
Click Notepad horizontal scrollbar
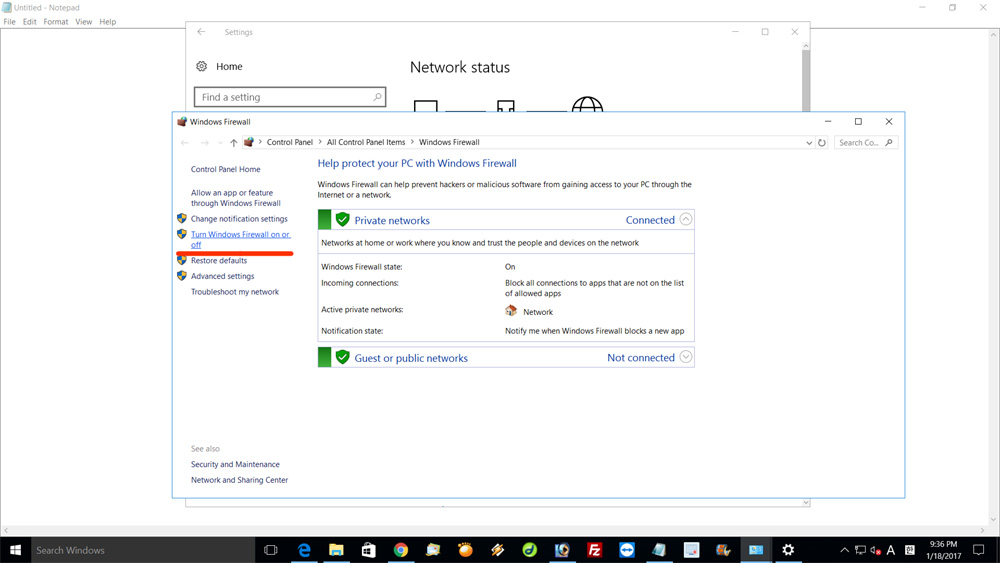click(x=494, y=530)
